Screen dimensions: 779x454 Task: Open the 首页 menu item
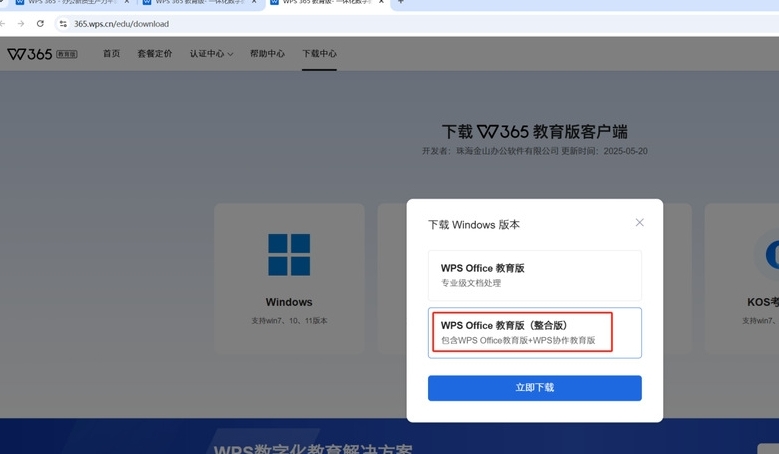coord(111,53)
